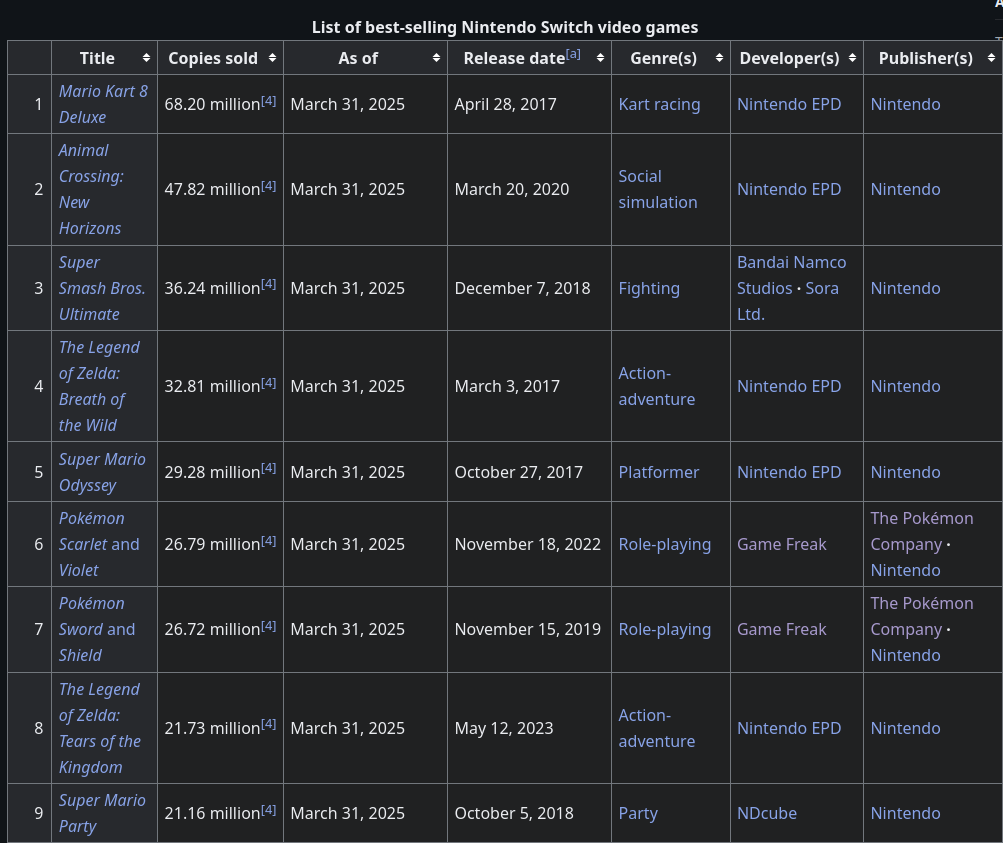The image size is (1003, 843).
Task: Select the 26.72 million copies sold cell
Action: tap(220, 629)
